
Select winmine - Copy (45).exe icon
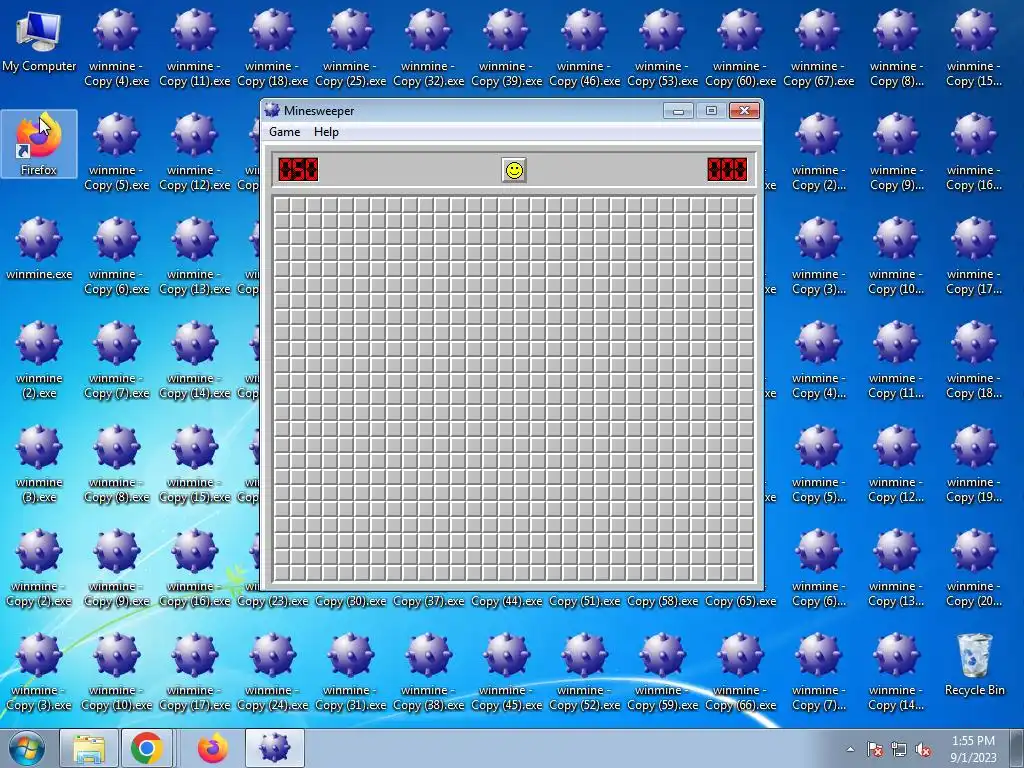[506, 673]
